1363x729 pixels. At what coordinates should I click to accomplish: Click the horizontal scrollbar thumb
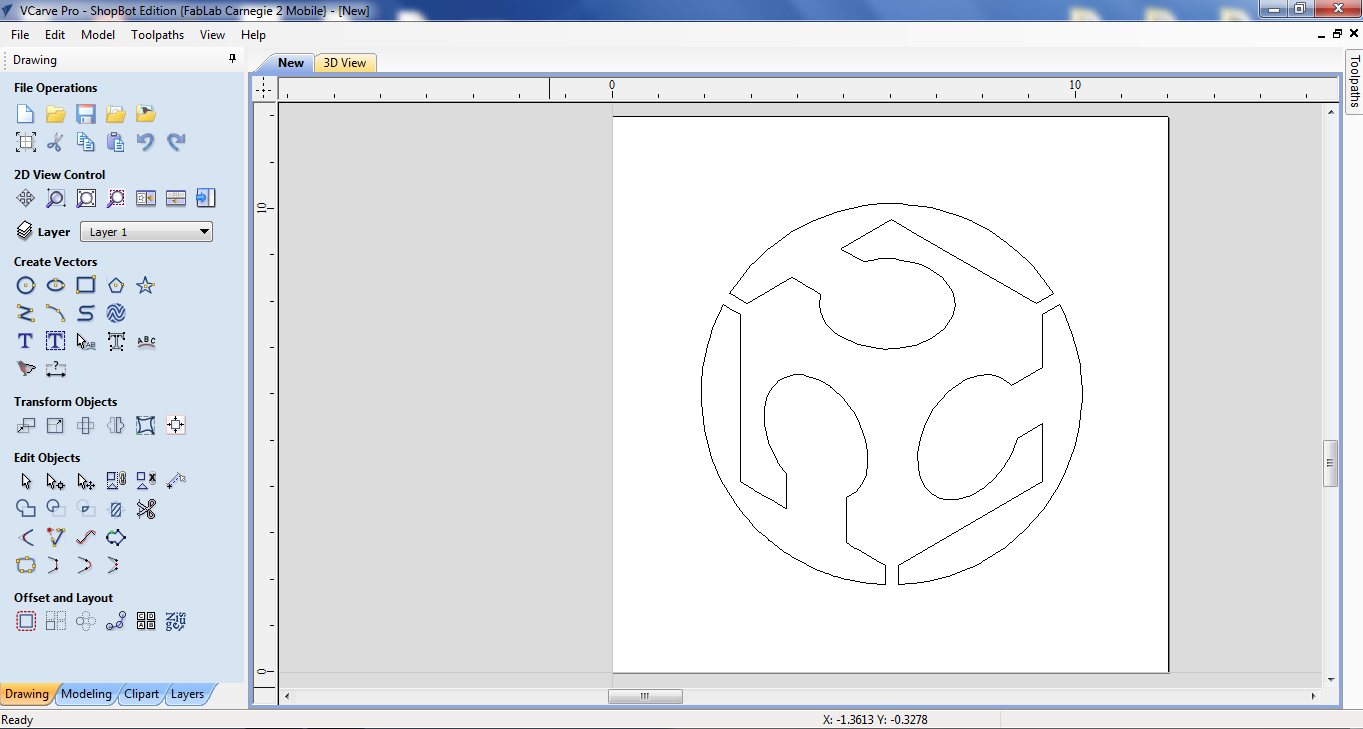pos(645,696)
